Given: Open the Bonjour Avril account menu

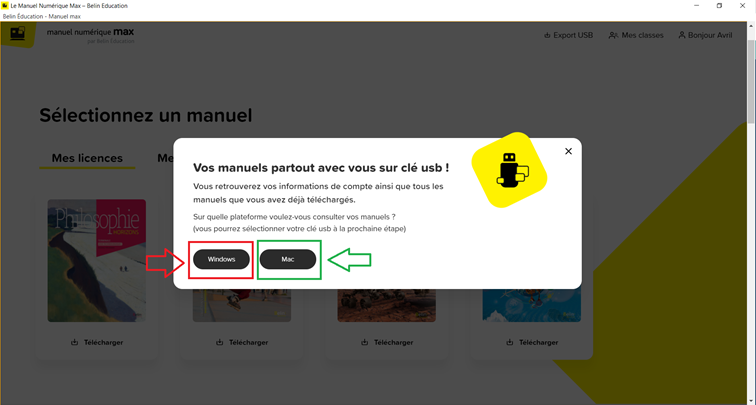Looking at the screenshot, I should point(705,35).
